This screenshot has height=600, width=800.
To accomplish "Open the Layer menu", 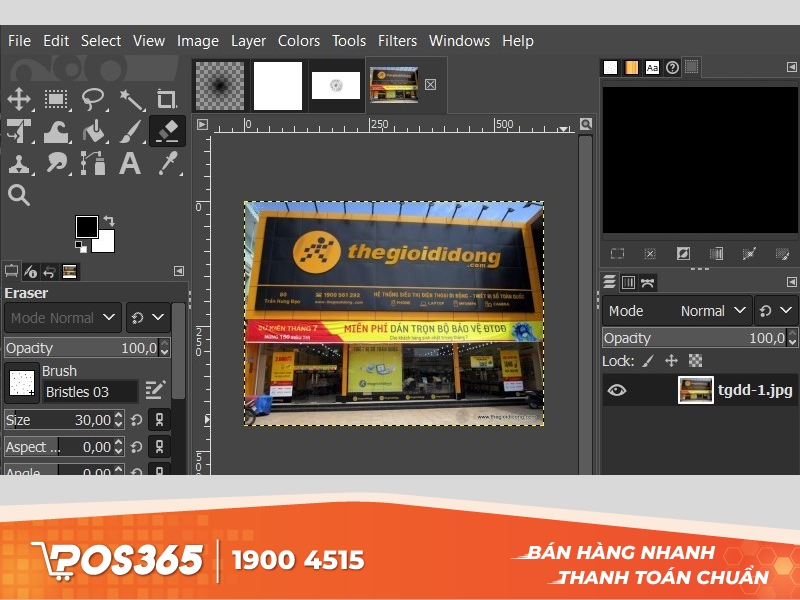I will [248, 41].
